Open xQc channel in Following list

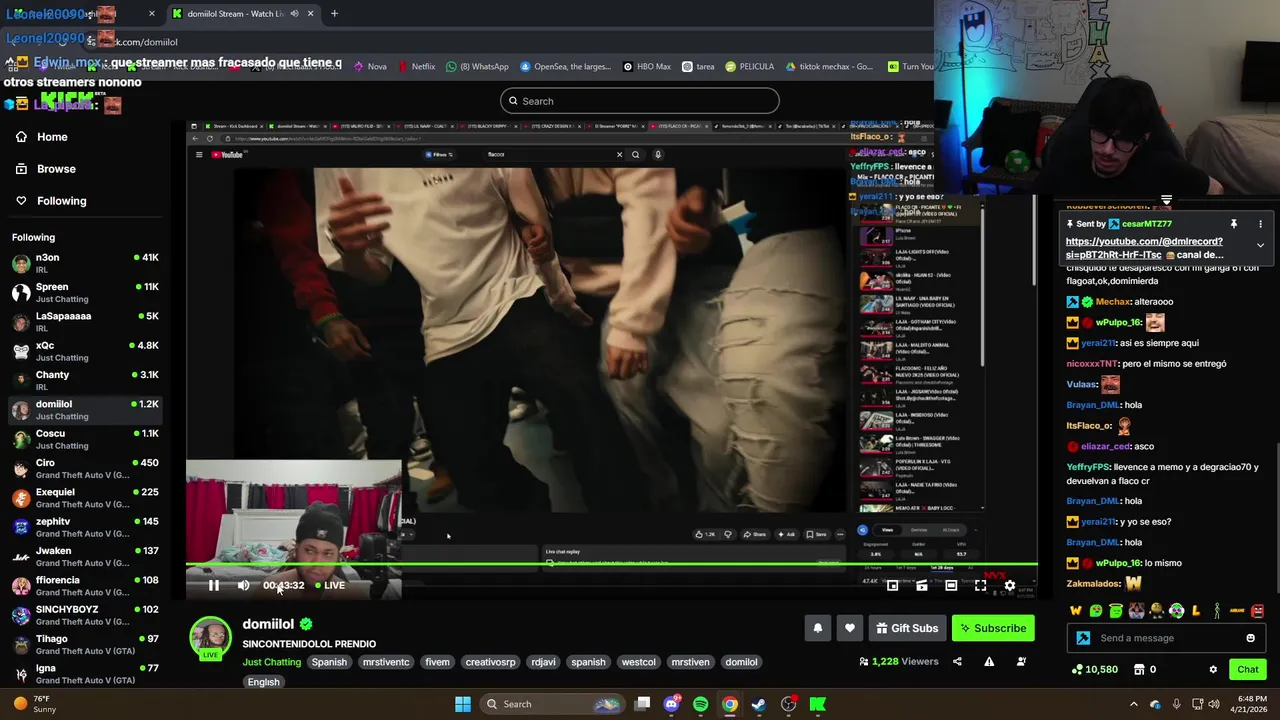(85, 351)
